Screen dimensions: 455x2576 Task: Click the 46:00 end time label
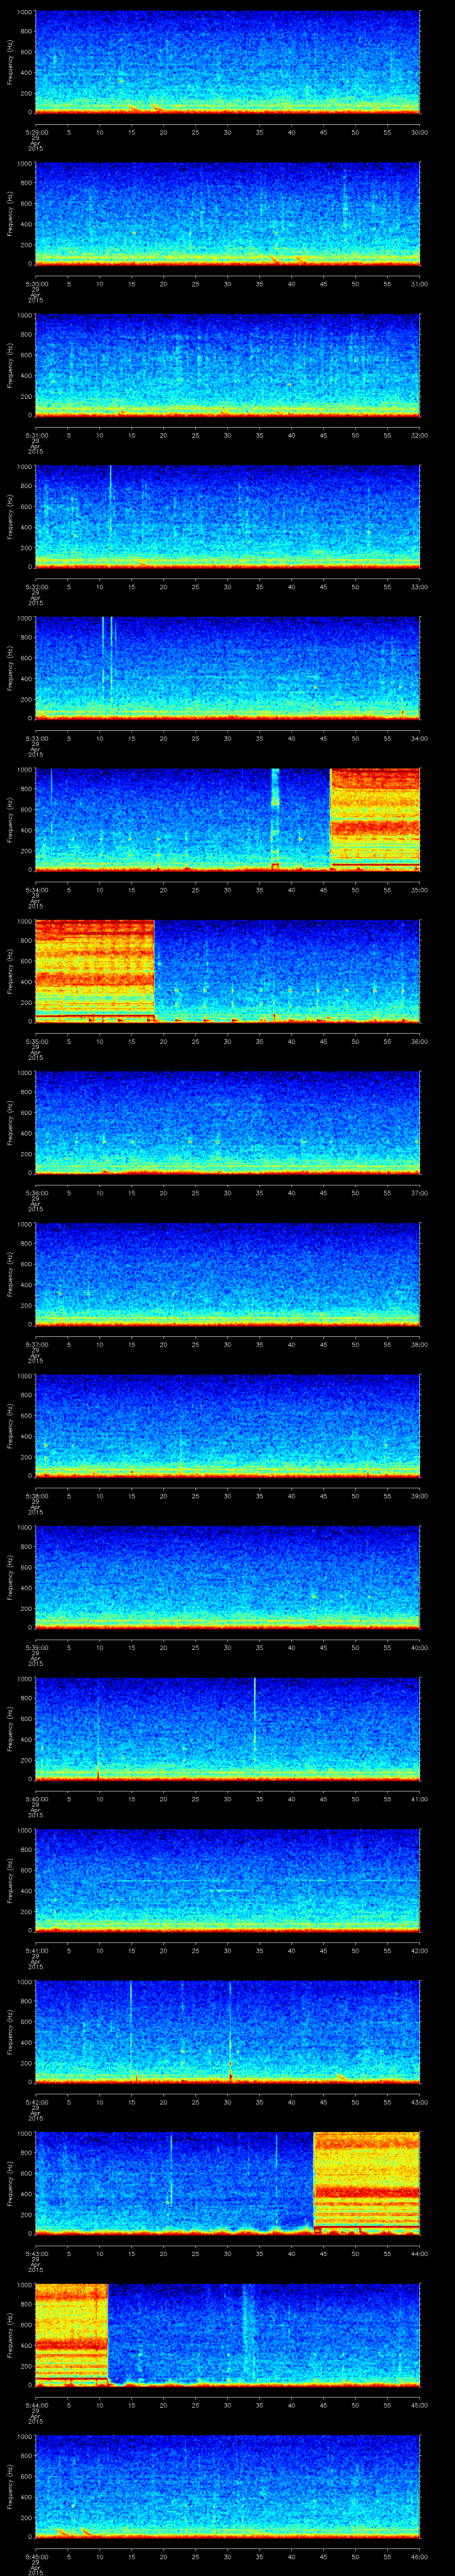419,2556
